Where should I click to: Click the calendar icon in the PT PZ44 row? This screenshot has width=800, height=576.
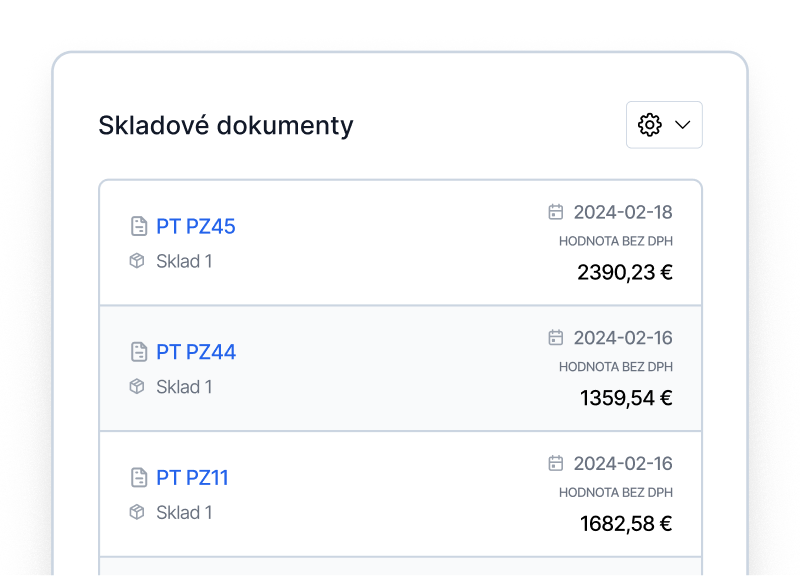[556, 337]
